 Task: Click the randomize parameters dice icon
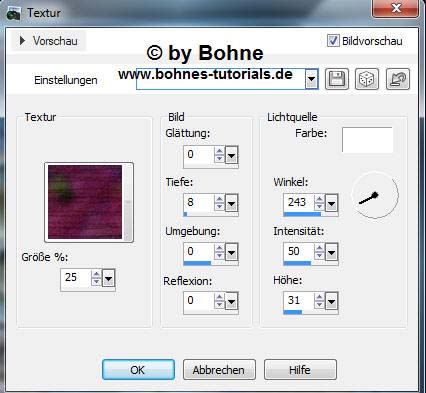[x=367, y=79]
